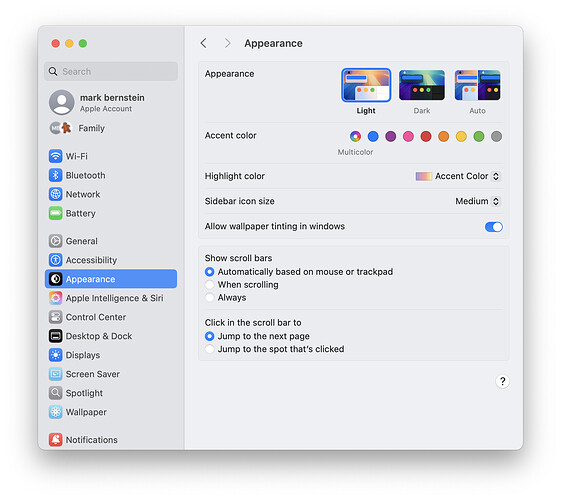This screenshot has width=561, height=500.
Task: Click the Displays sun icon
Action: (x=55, y=355)
